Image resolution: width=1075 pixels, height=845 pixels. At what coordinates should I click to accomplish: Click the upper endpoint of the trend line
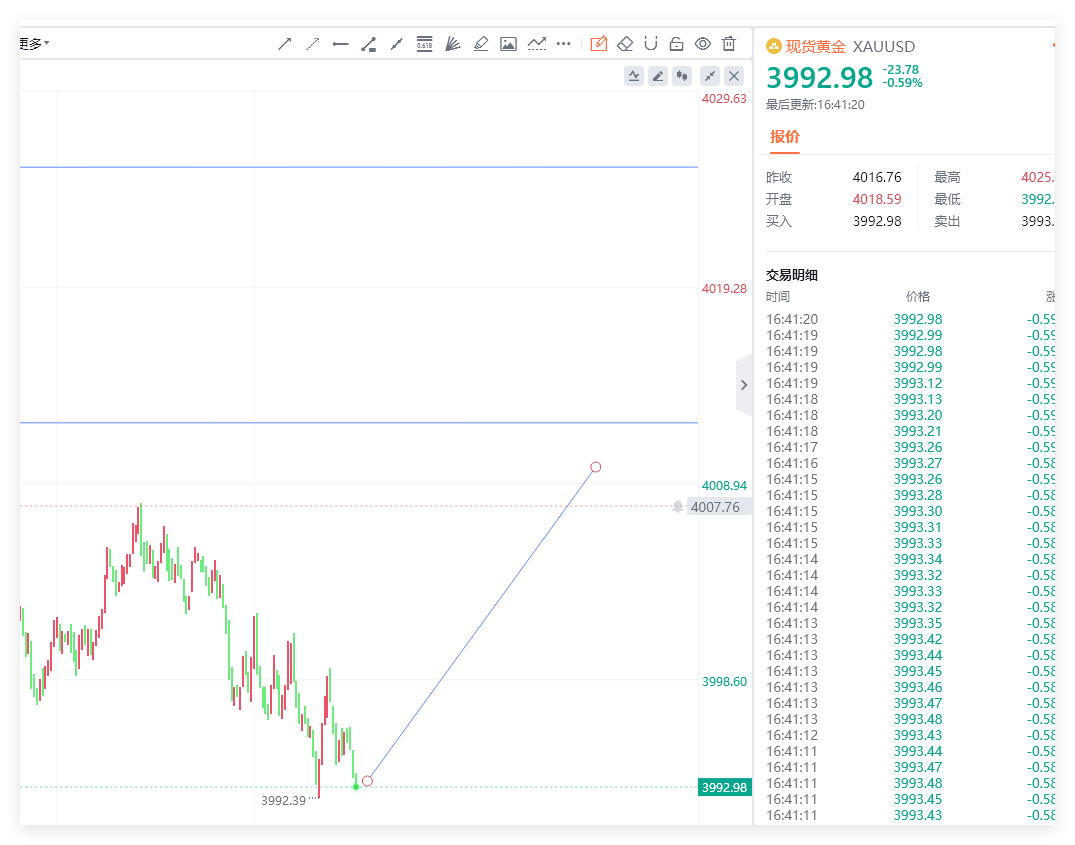click(596, 467)
